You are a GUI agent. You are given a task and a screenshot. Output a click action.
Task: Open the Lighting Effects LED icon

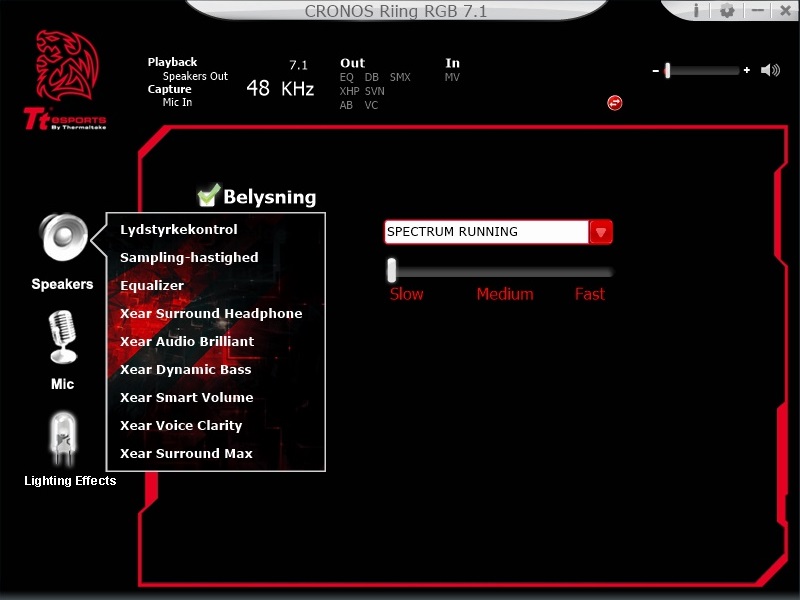[x=63, y=439]
